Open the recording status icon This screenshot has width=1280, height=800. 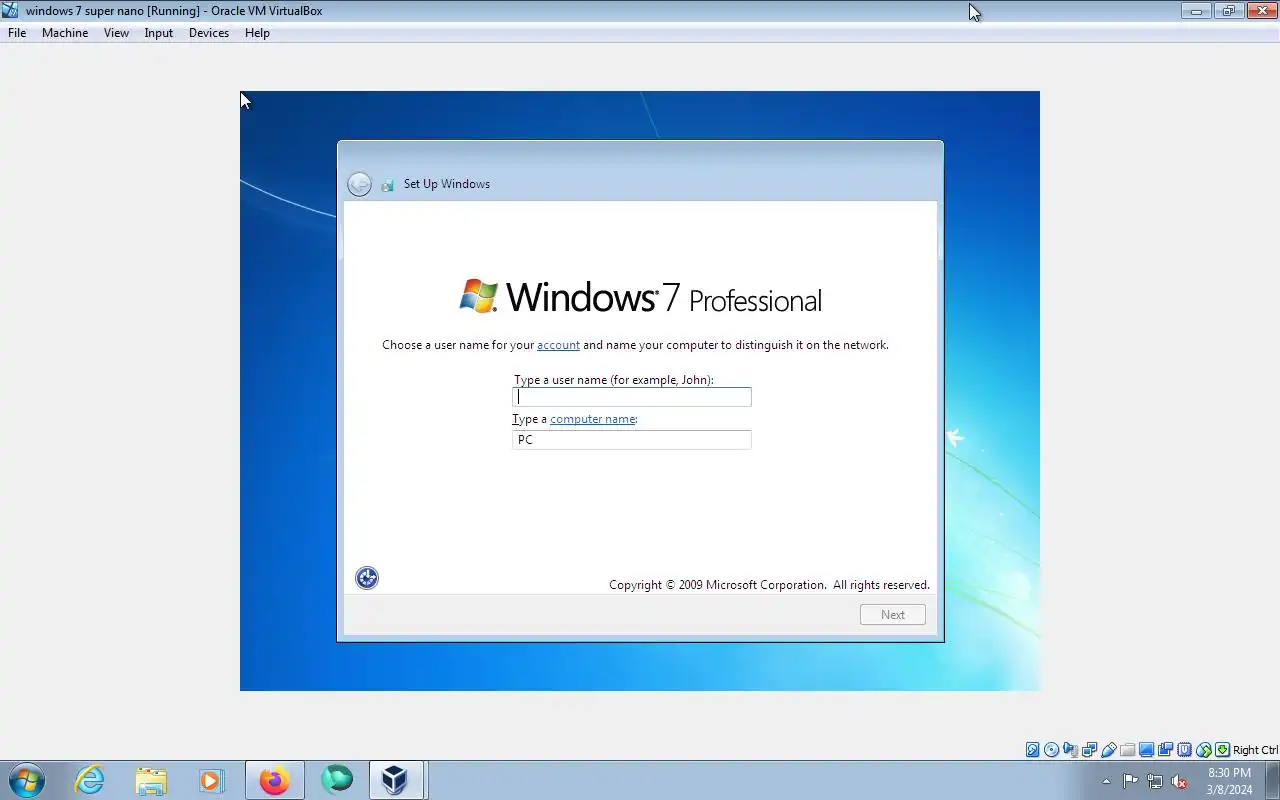(1165, 750)
